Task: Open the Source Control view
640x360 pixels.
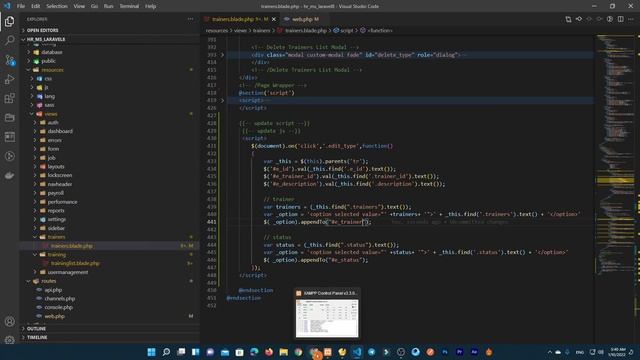Action: (9, 60)
